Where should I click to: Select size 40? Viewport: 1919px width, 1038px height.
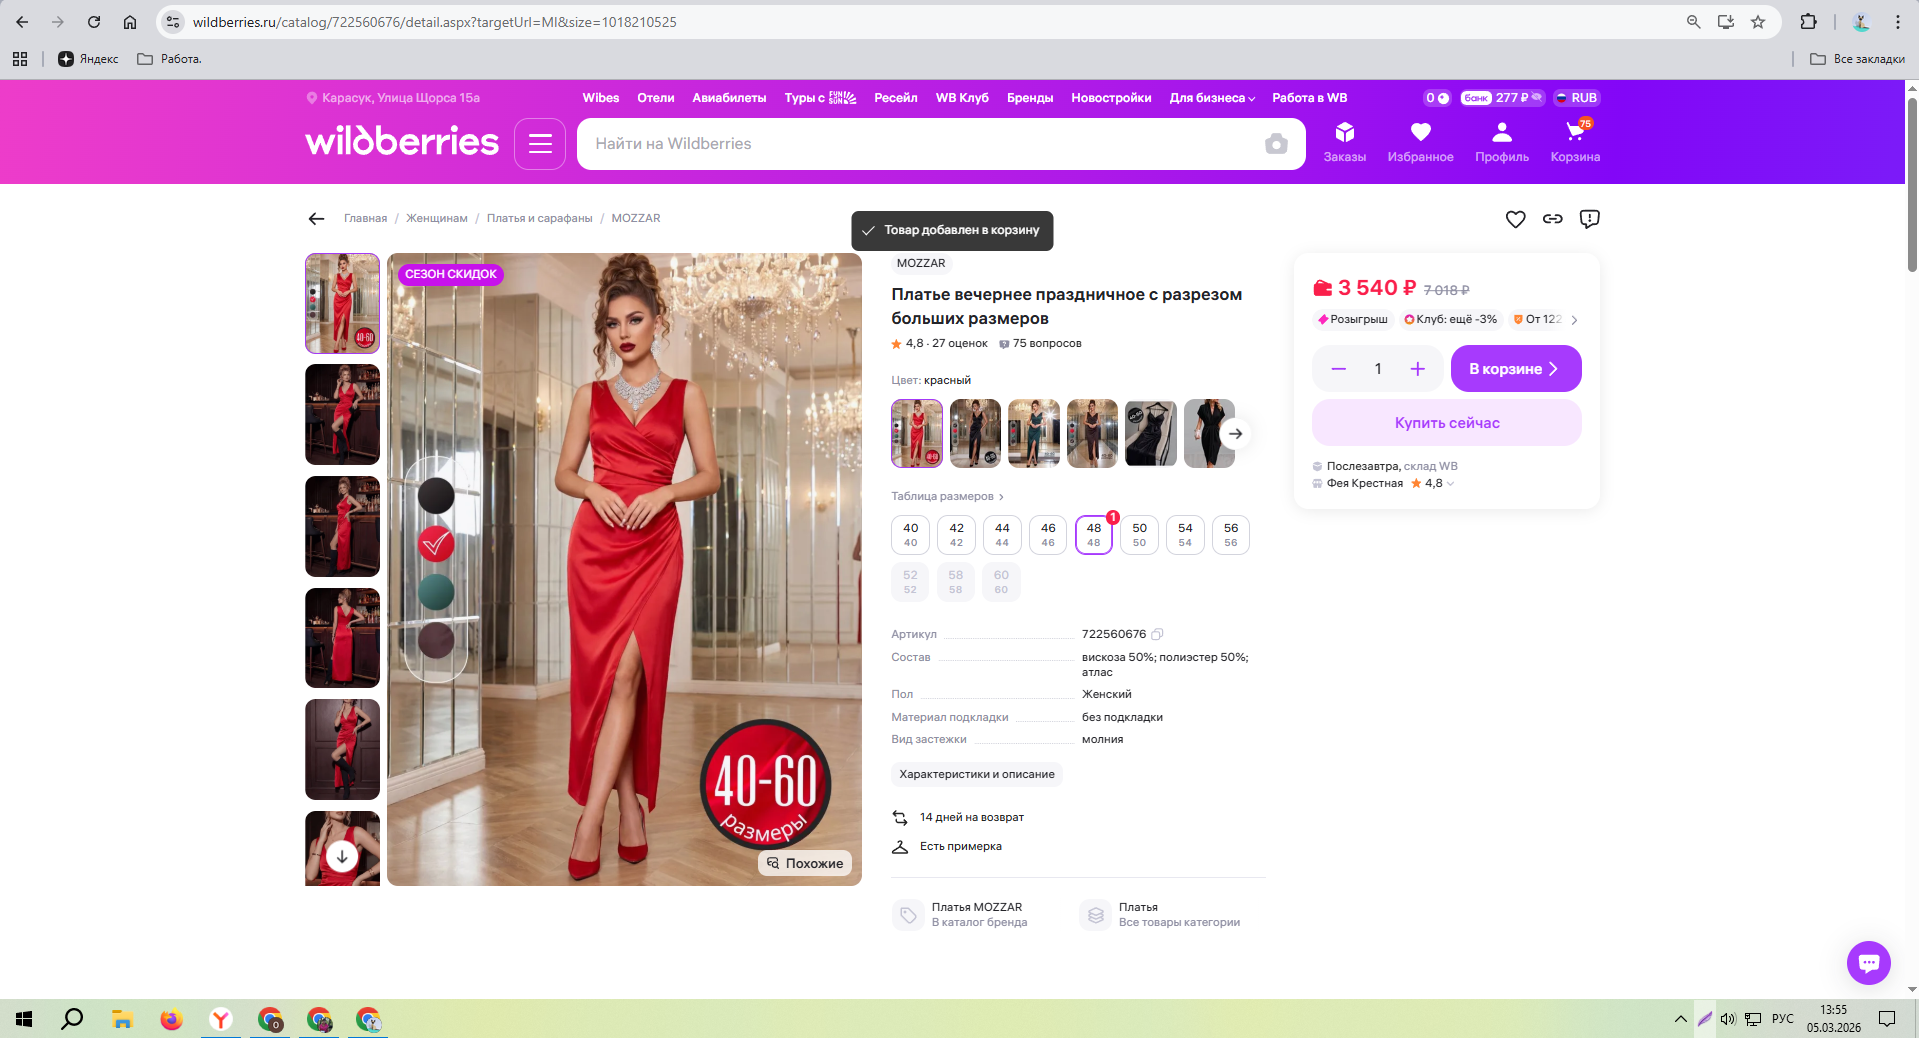[910, 535]
